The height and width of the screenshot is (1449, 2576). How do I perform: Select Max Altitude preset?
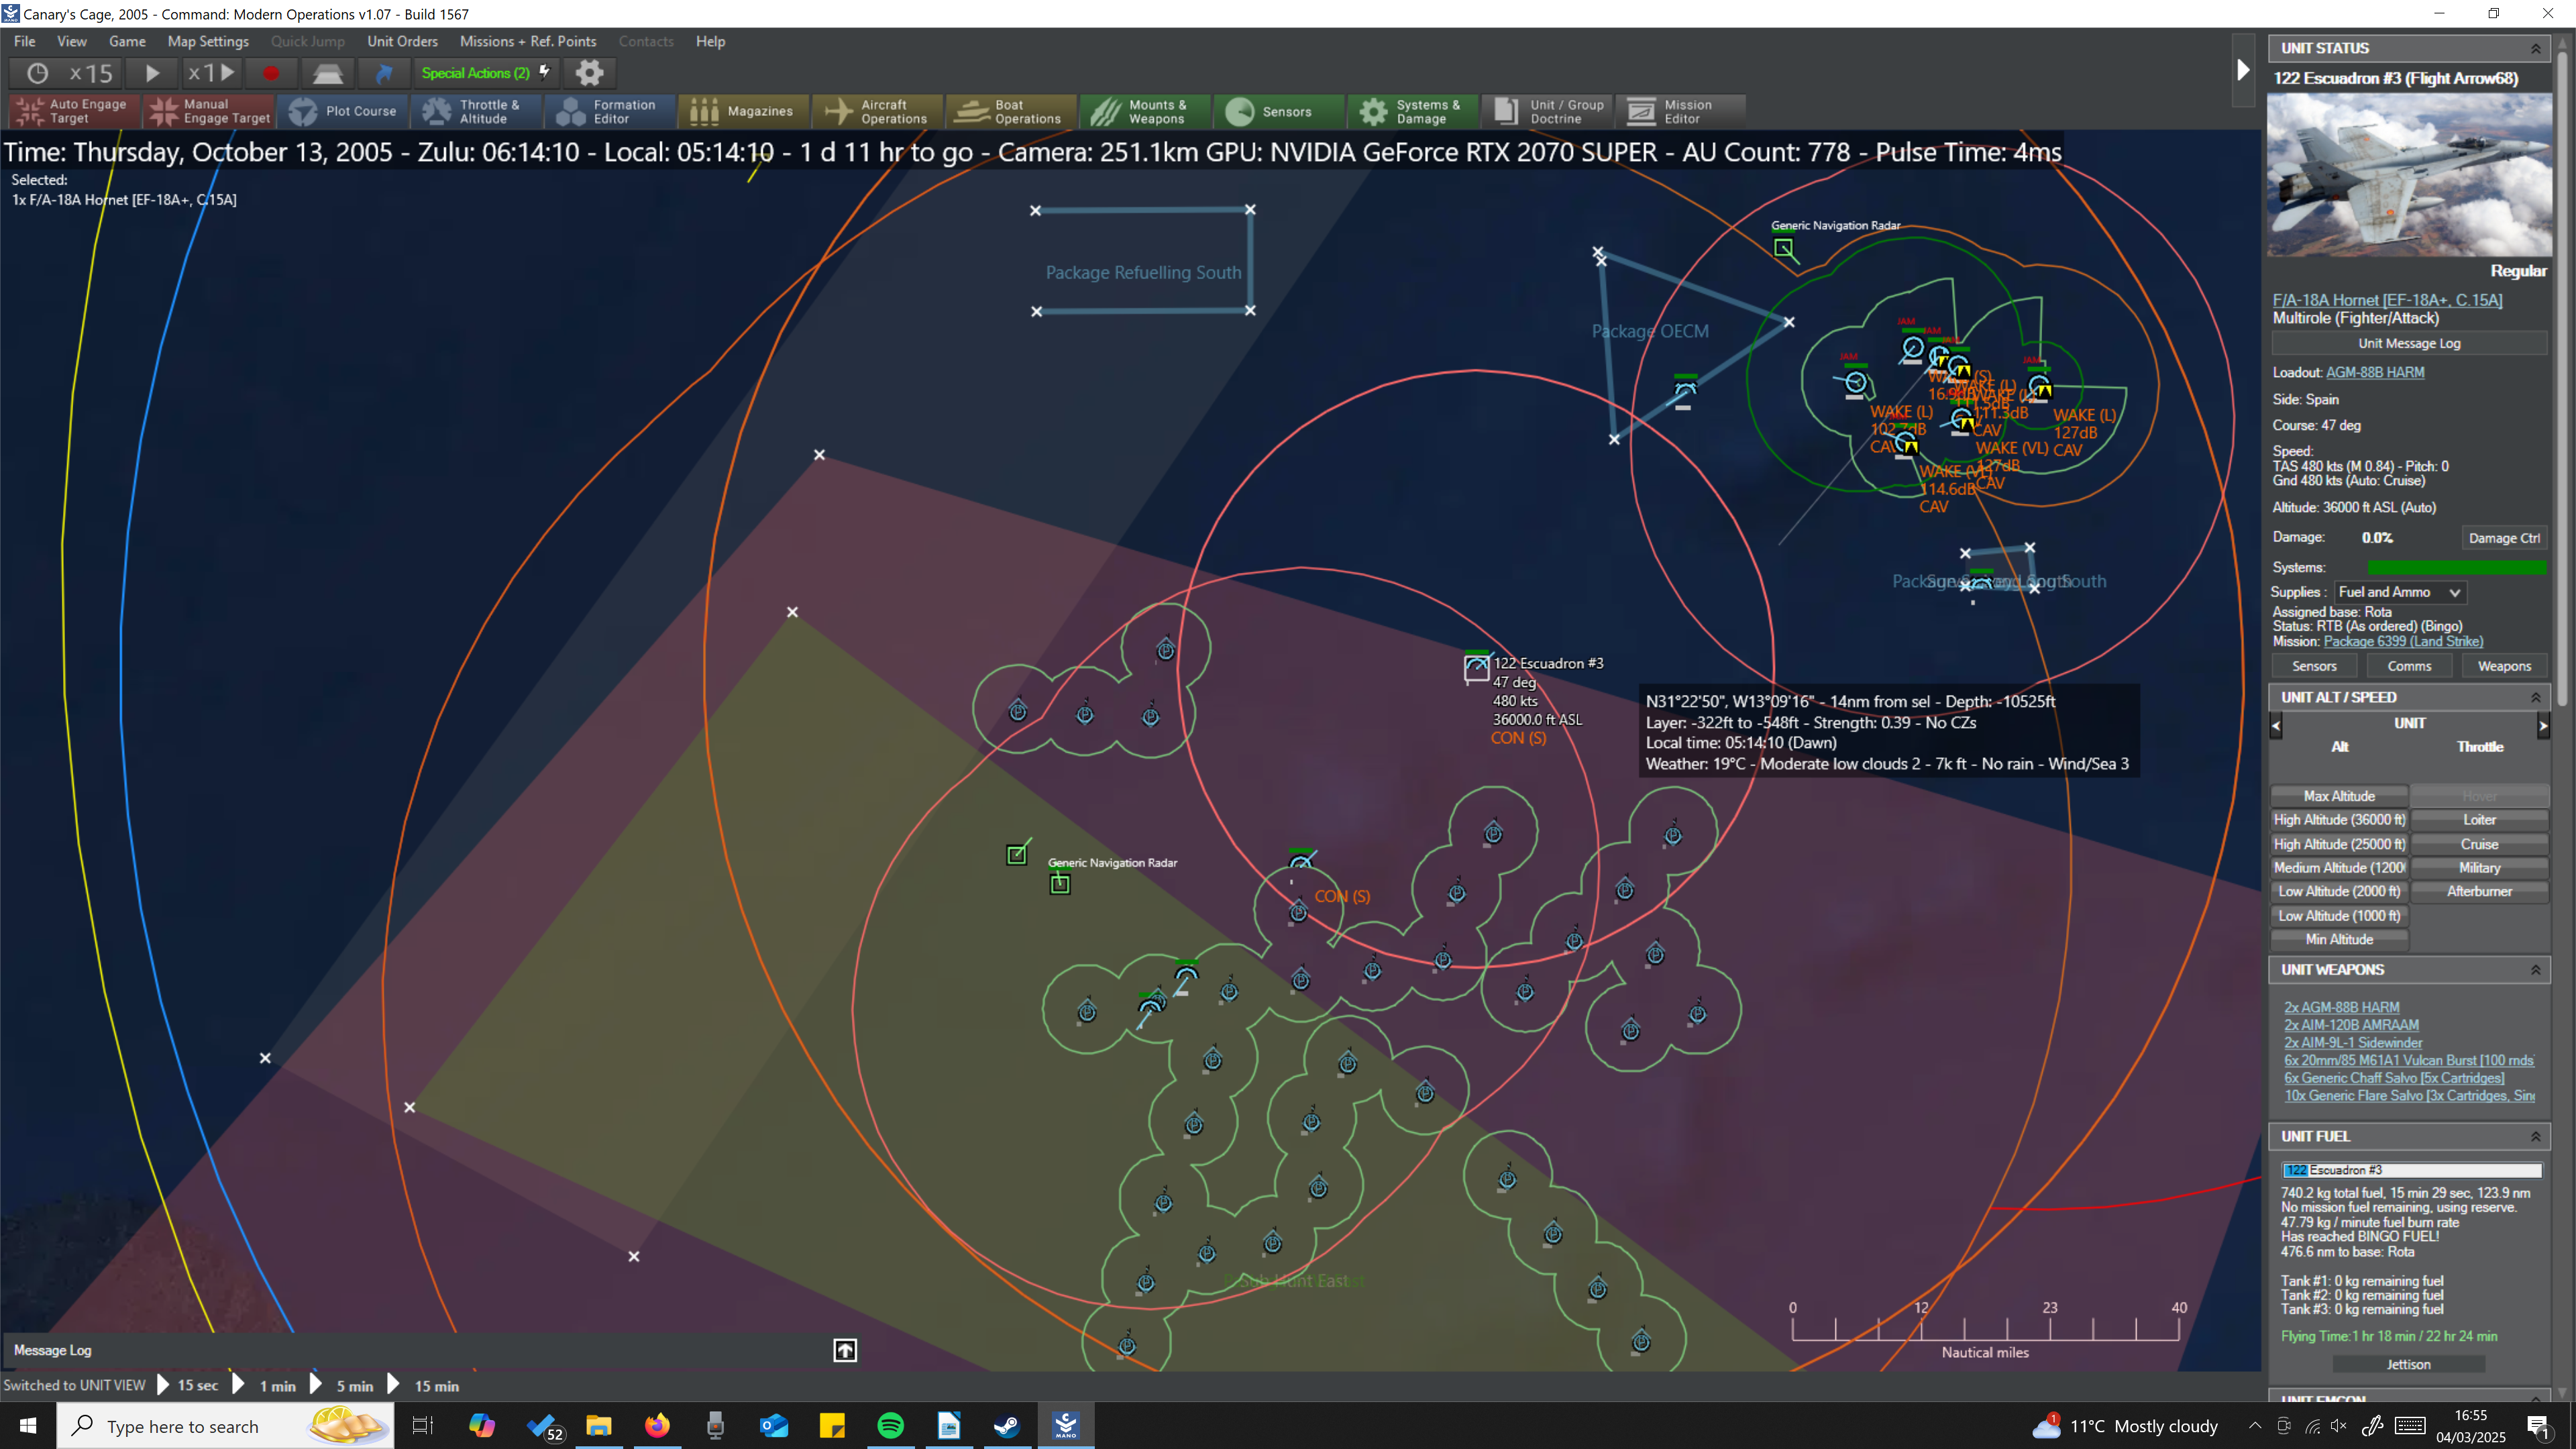pos(2339,796)
